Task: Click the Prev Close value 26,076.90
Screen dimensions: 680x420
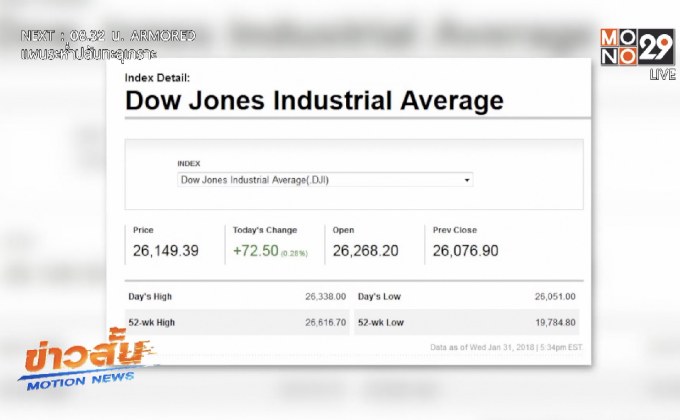Action: pos(466,250)
